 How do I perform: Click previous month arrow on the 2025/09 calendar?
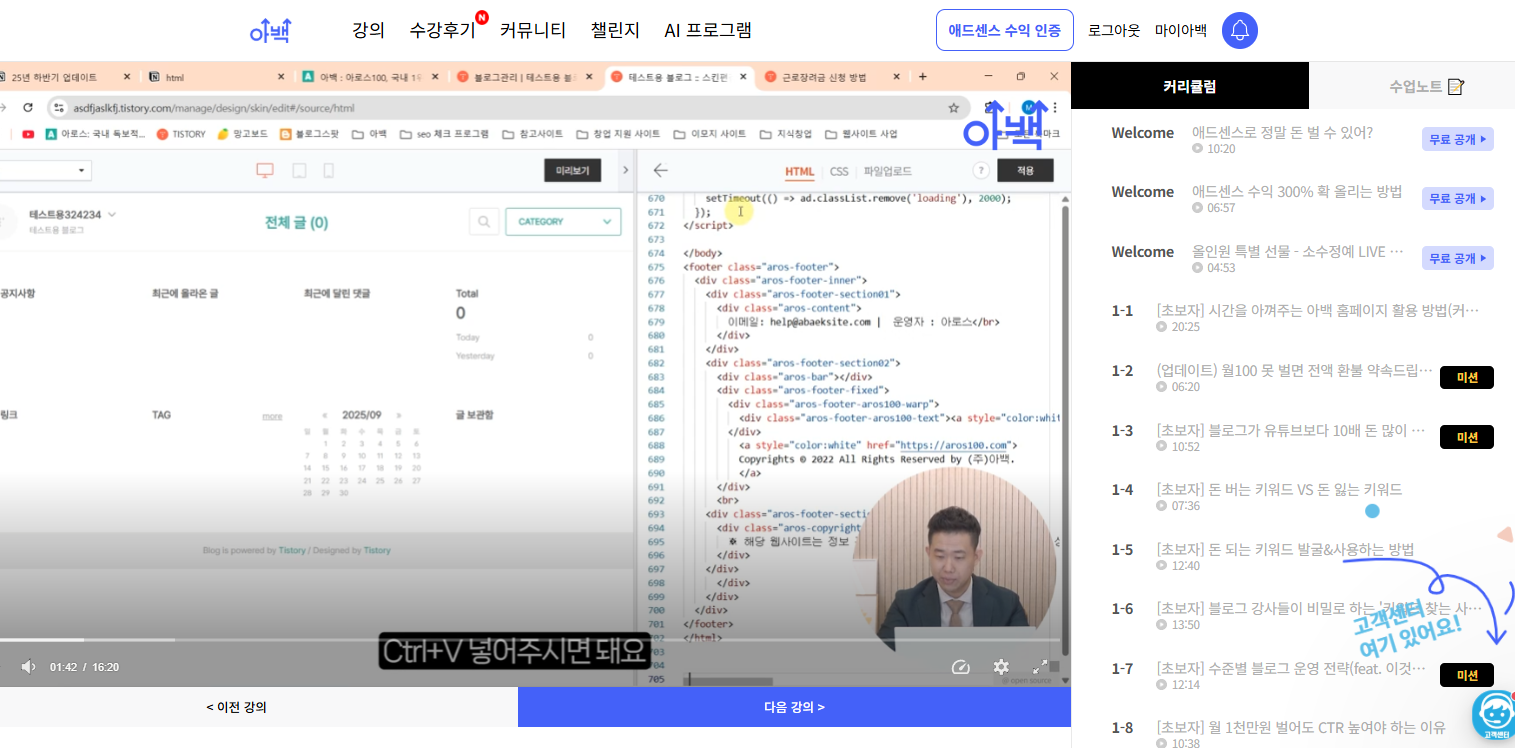(324, 415)
